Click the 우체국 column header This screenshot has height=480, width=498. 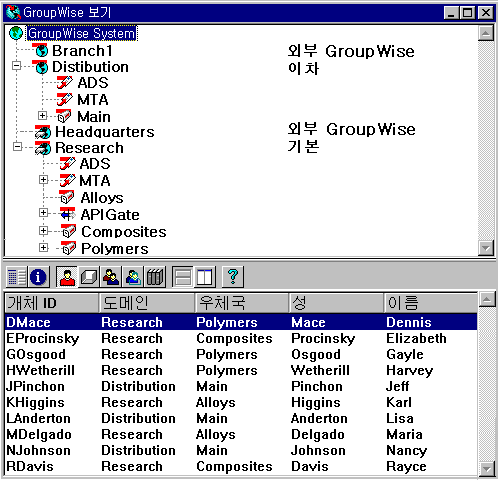(242, 303)
